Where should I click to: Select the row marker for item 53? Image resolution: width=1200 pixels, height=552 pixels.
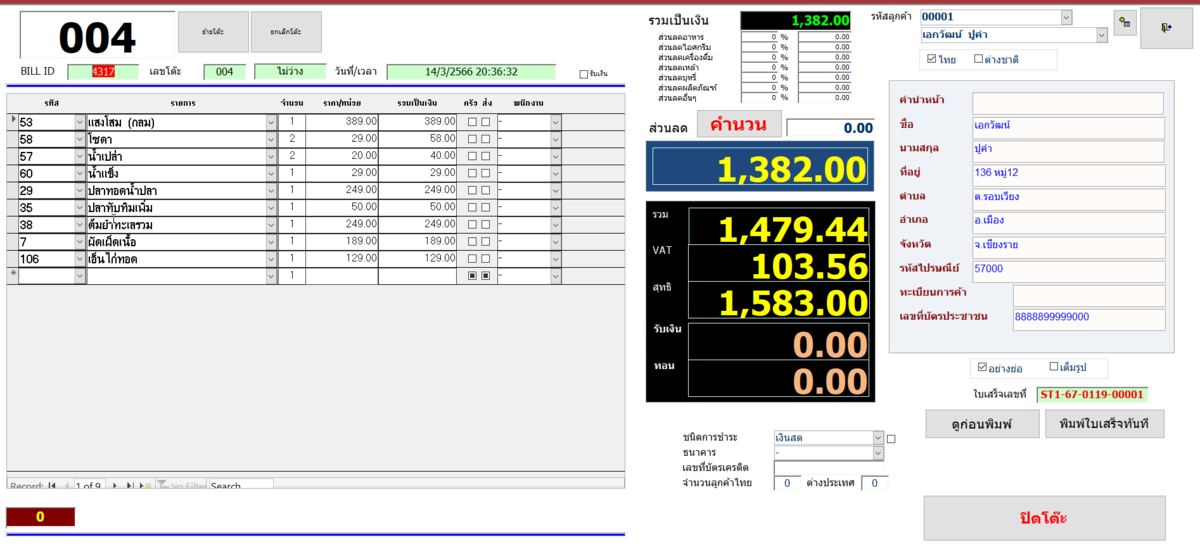tap(12, 121)
